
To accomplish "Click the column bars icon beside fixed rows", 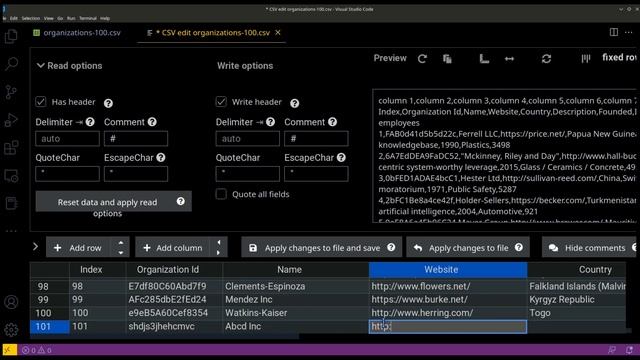I will tap(586, 59).
